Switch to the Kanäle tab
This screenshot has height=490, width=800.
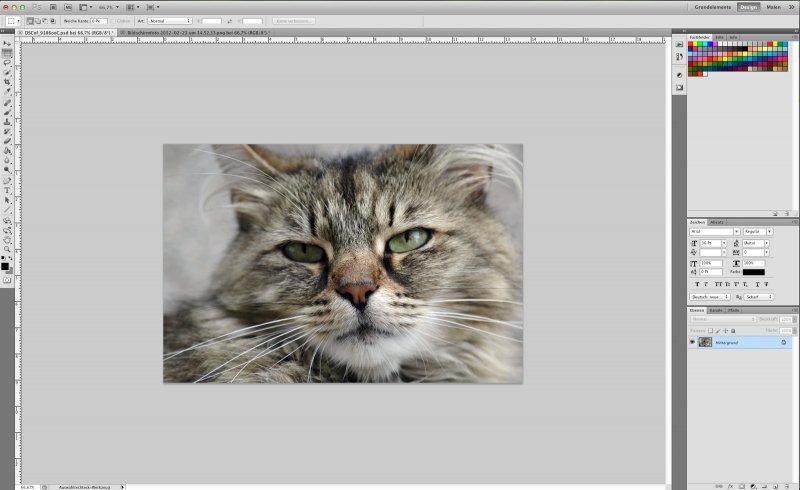point(716,310)
